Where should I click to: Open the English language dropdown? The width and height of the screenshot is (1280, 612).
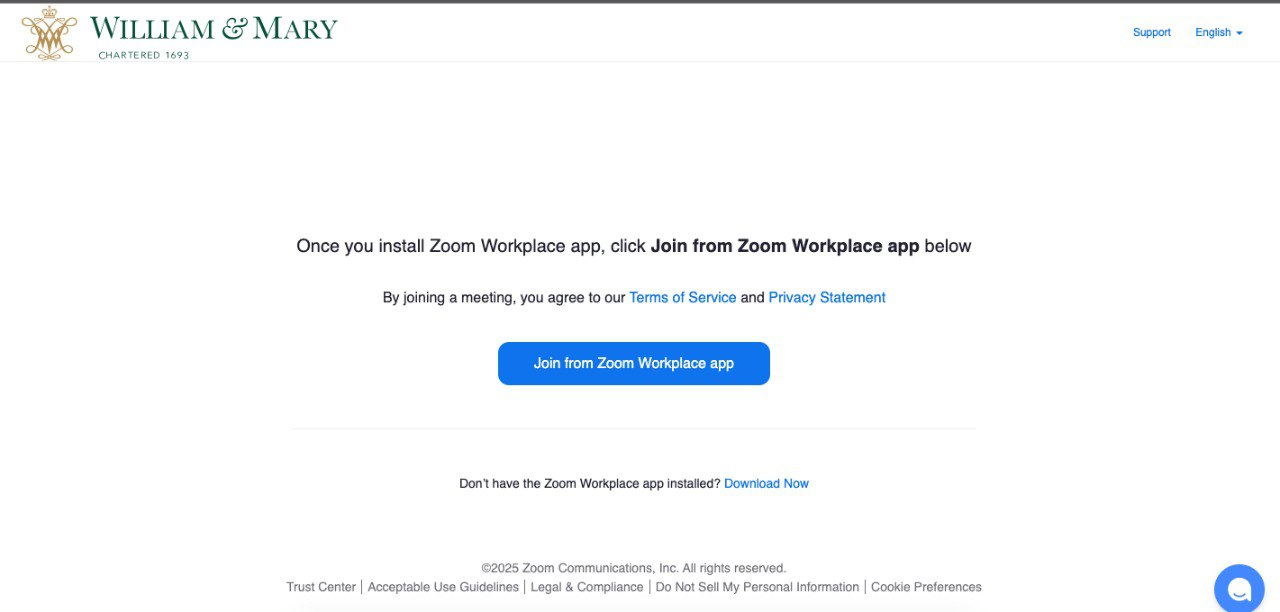click(x=1213, y=33)
